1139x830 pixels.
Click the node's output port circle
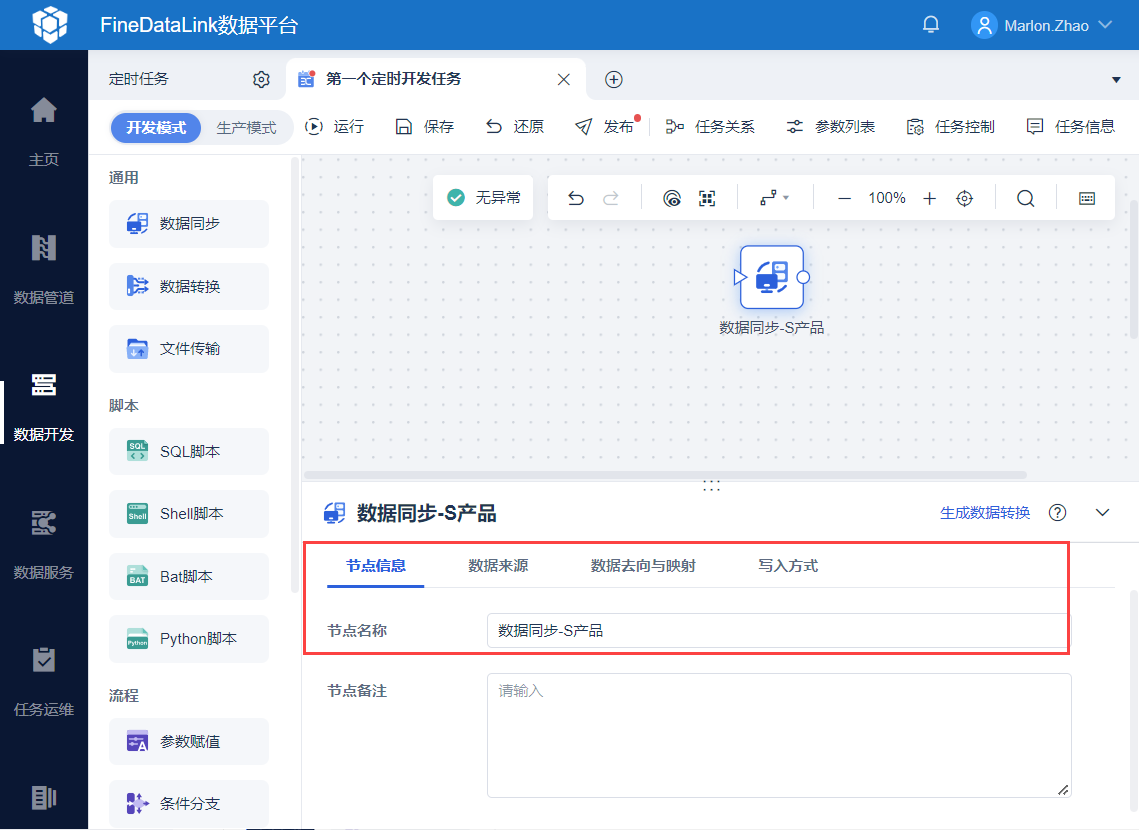coord(803,277)
